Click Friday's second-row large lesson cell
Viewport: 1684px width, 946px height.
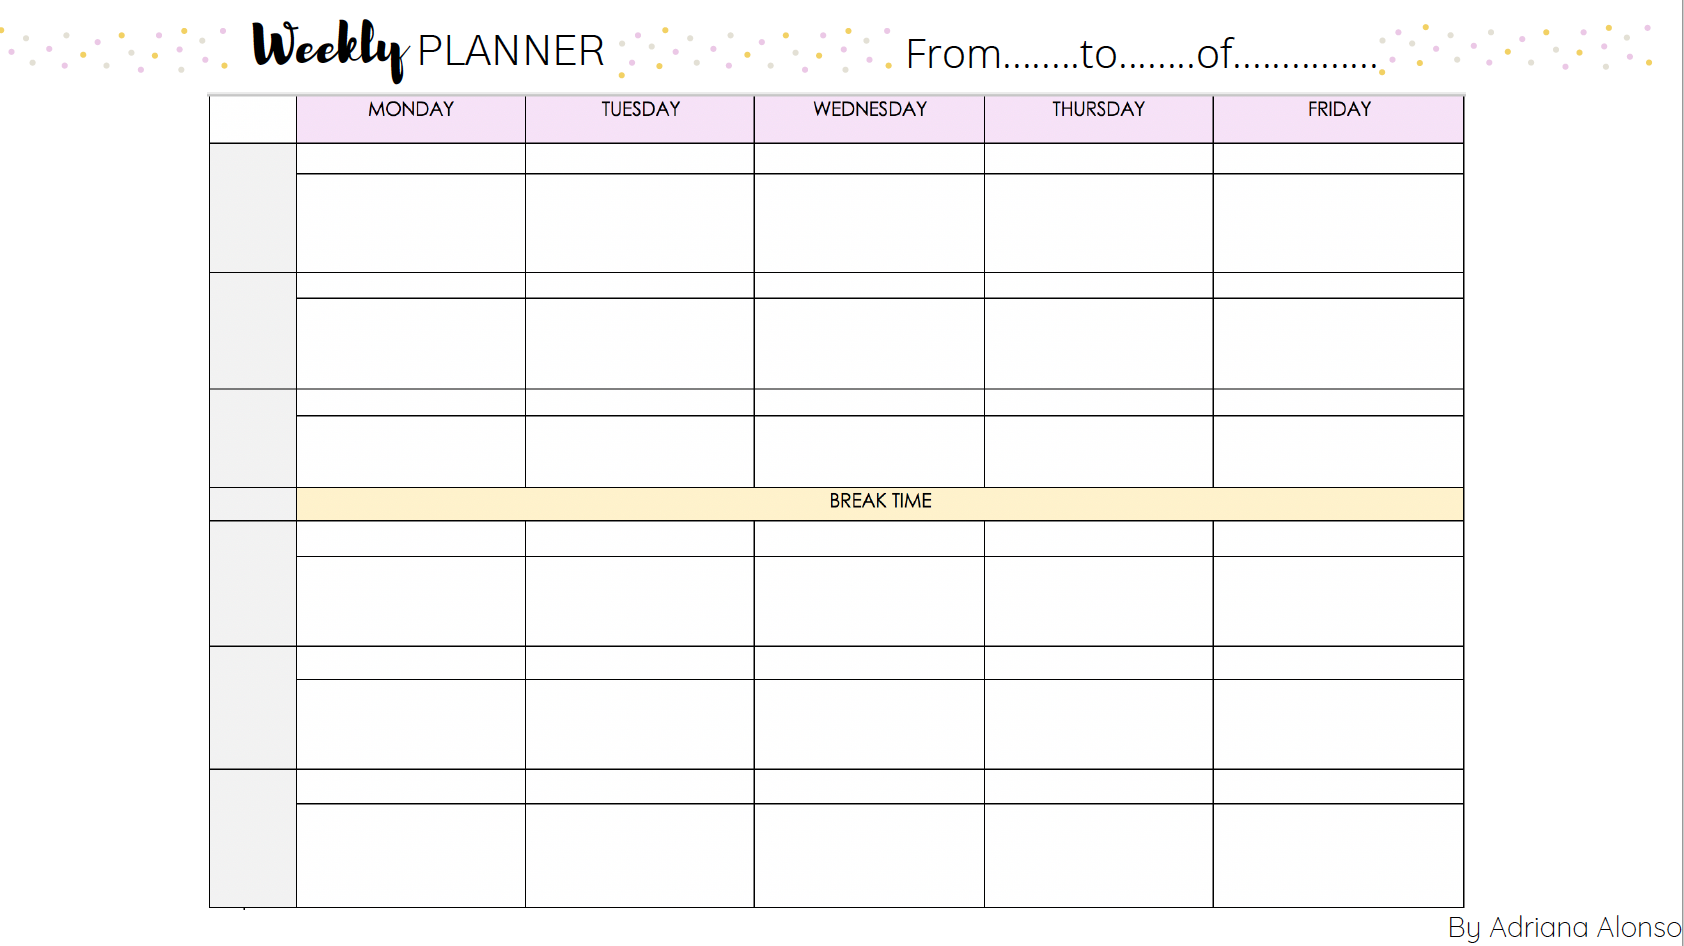click(1339, 344)
